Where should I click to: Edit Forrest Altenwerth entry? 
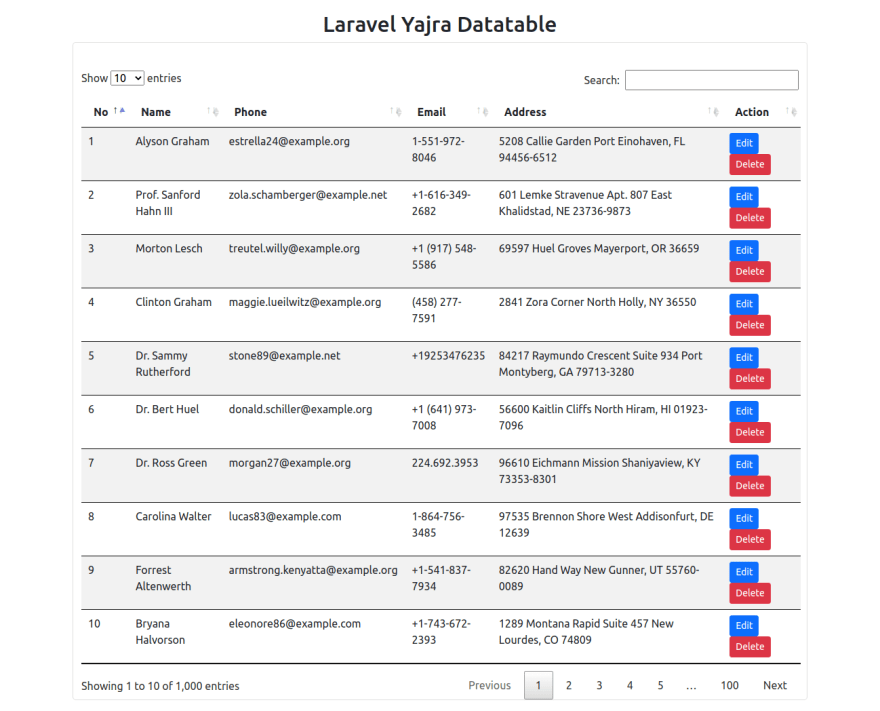click(x=744, y=572)
